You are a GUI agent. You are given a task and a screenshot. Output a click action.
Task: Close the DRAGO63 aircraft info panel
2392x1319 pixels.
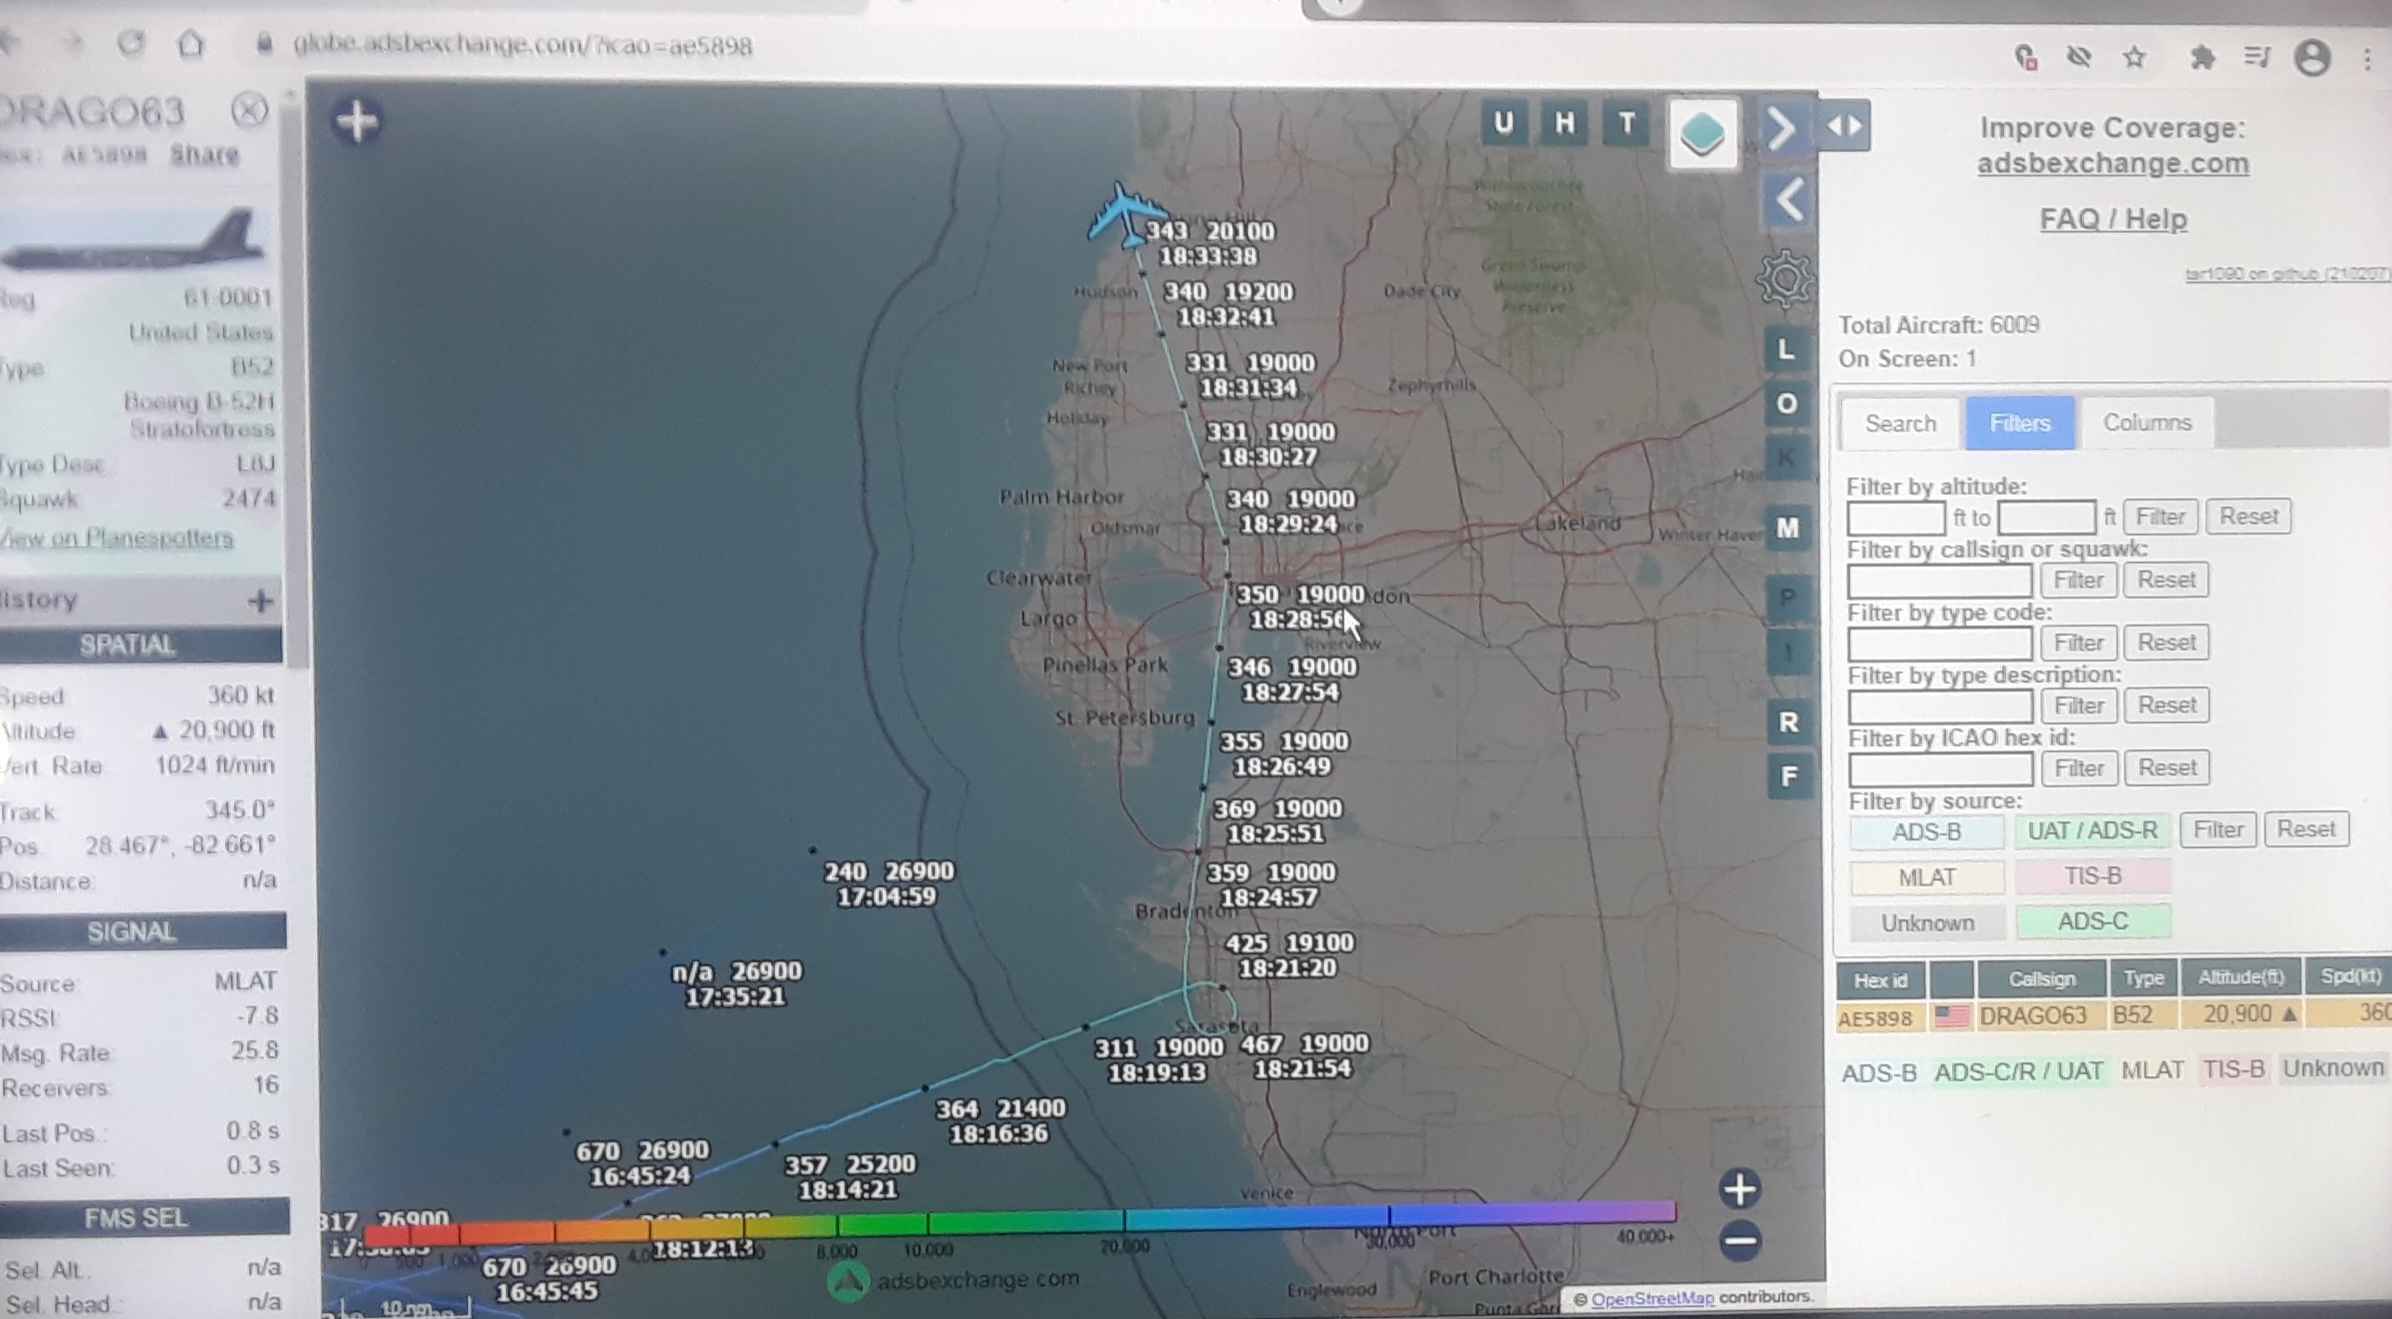[249, 109]
